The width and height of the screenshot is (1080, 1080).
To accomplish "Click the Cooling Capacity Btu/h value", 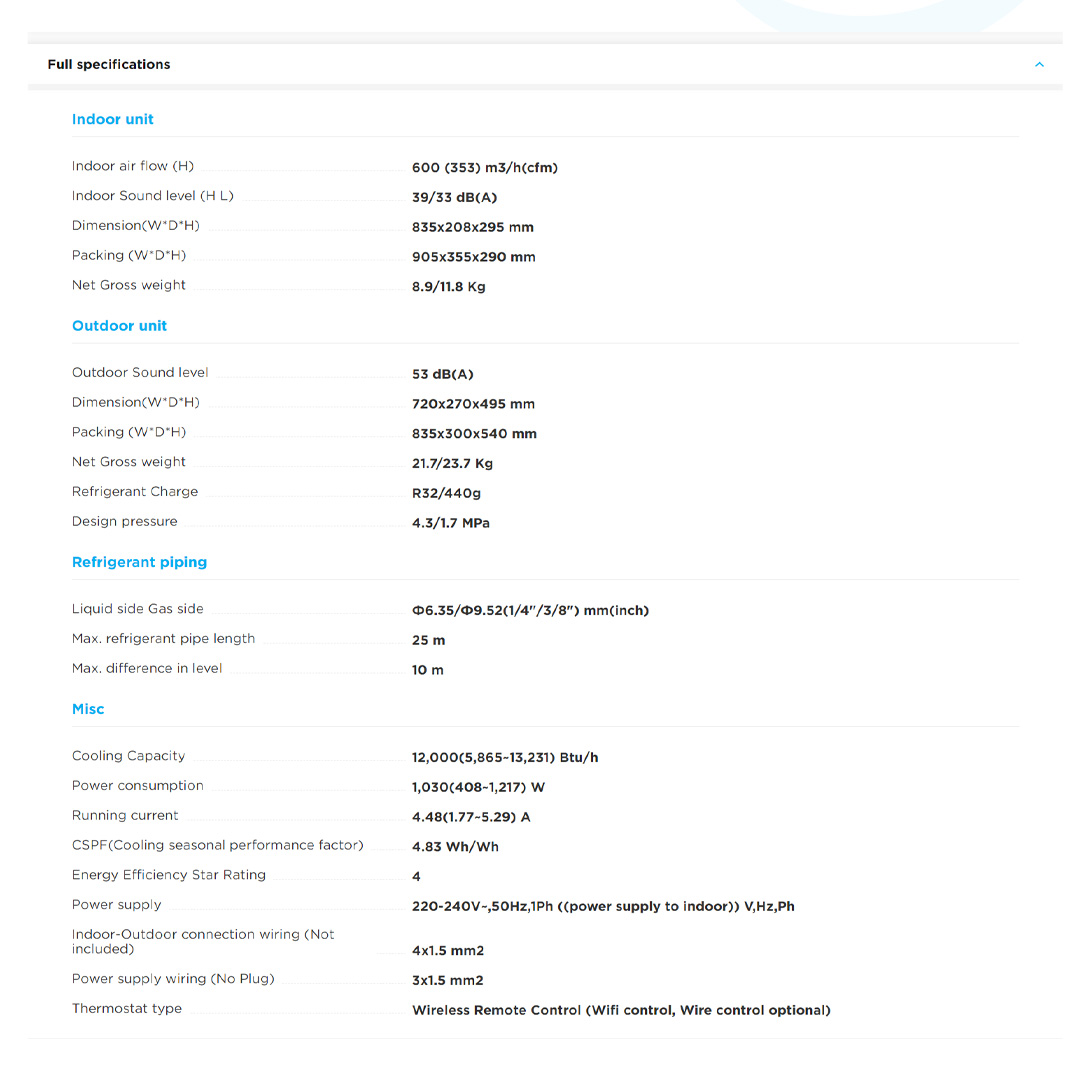I will 505,757.
